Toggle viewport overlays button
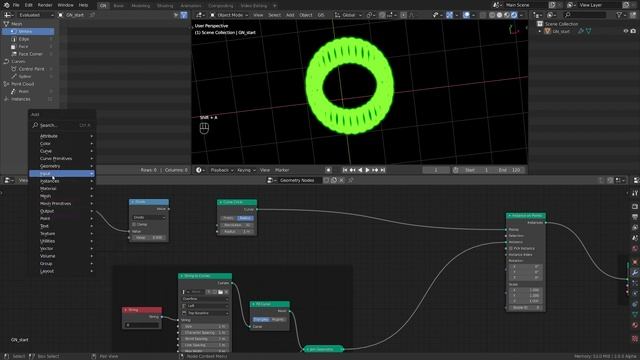Viewport: 640px width, 360px height. point(466,15)
